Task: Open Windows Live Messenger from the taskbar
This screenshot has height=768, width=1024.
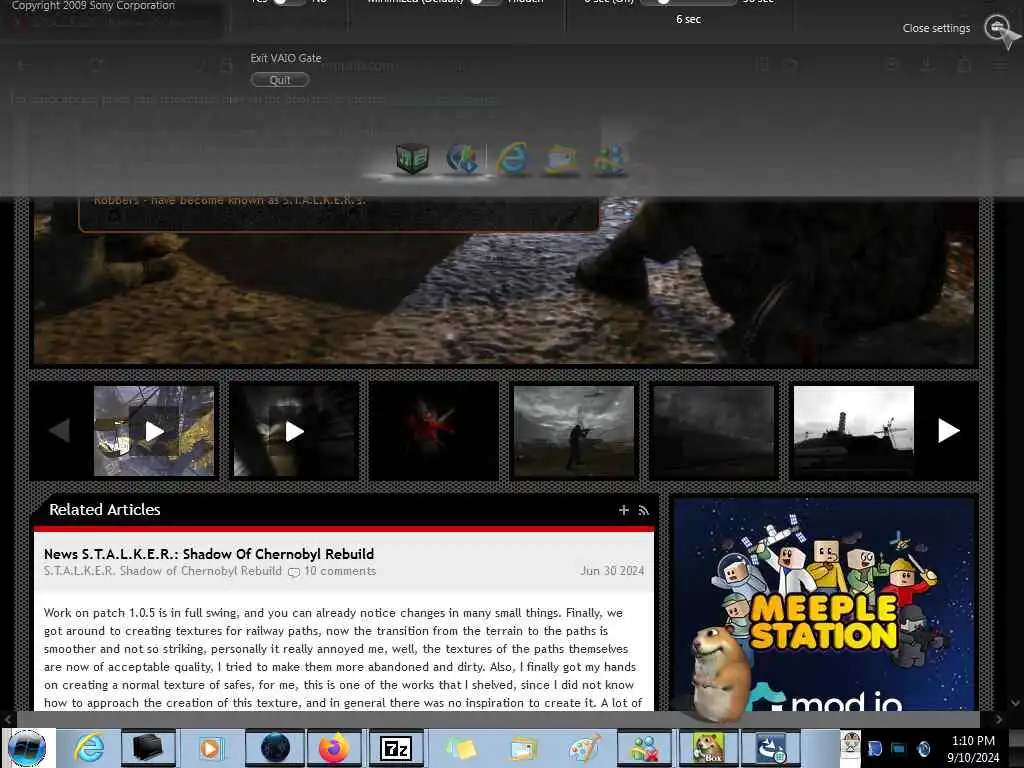Action: 644,748
